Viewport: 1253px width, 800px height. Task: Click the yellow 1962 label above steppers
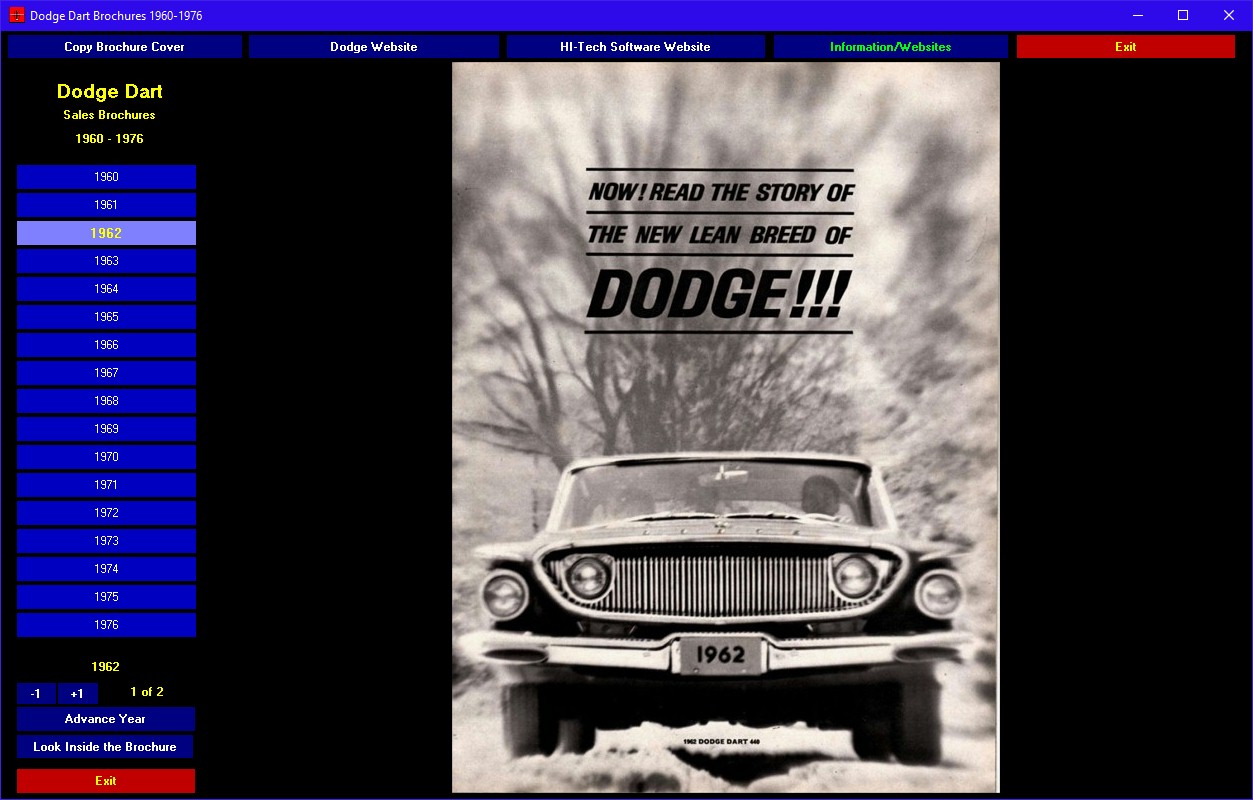[x=105, y=667]
